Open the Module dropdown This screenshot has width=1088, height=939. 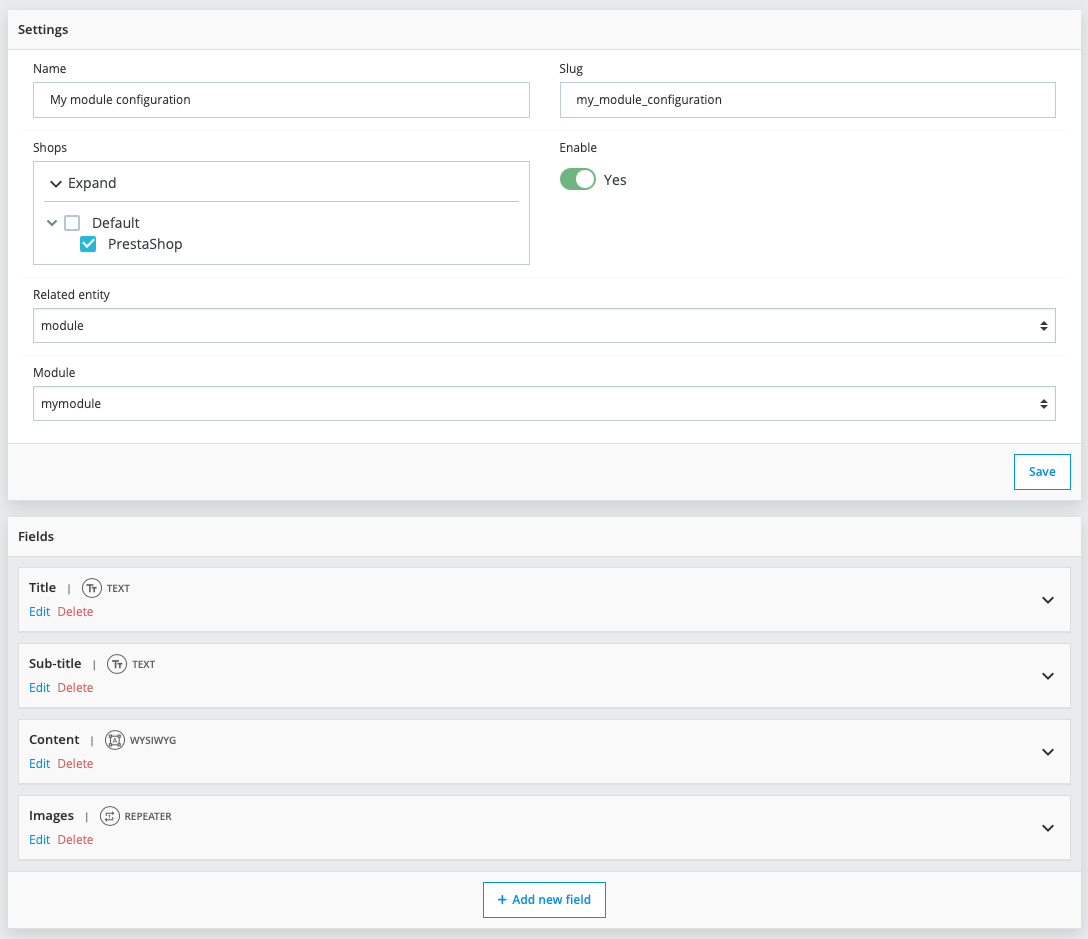click(x=544, y=404)
